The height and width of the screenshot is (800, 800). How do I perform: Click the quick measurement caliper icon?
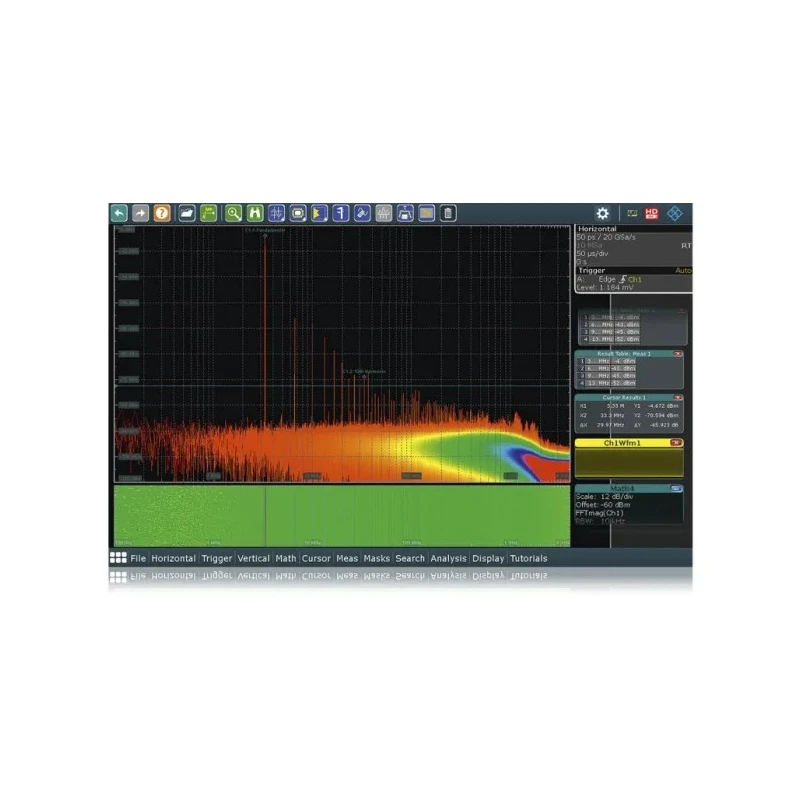tap(341, 213)
